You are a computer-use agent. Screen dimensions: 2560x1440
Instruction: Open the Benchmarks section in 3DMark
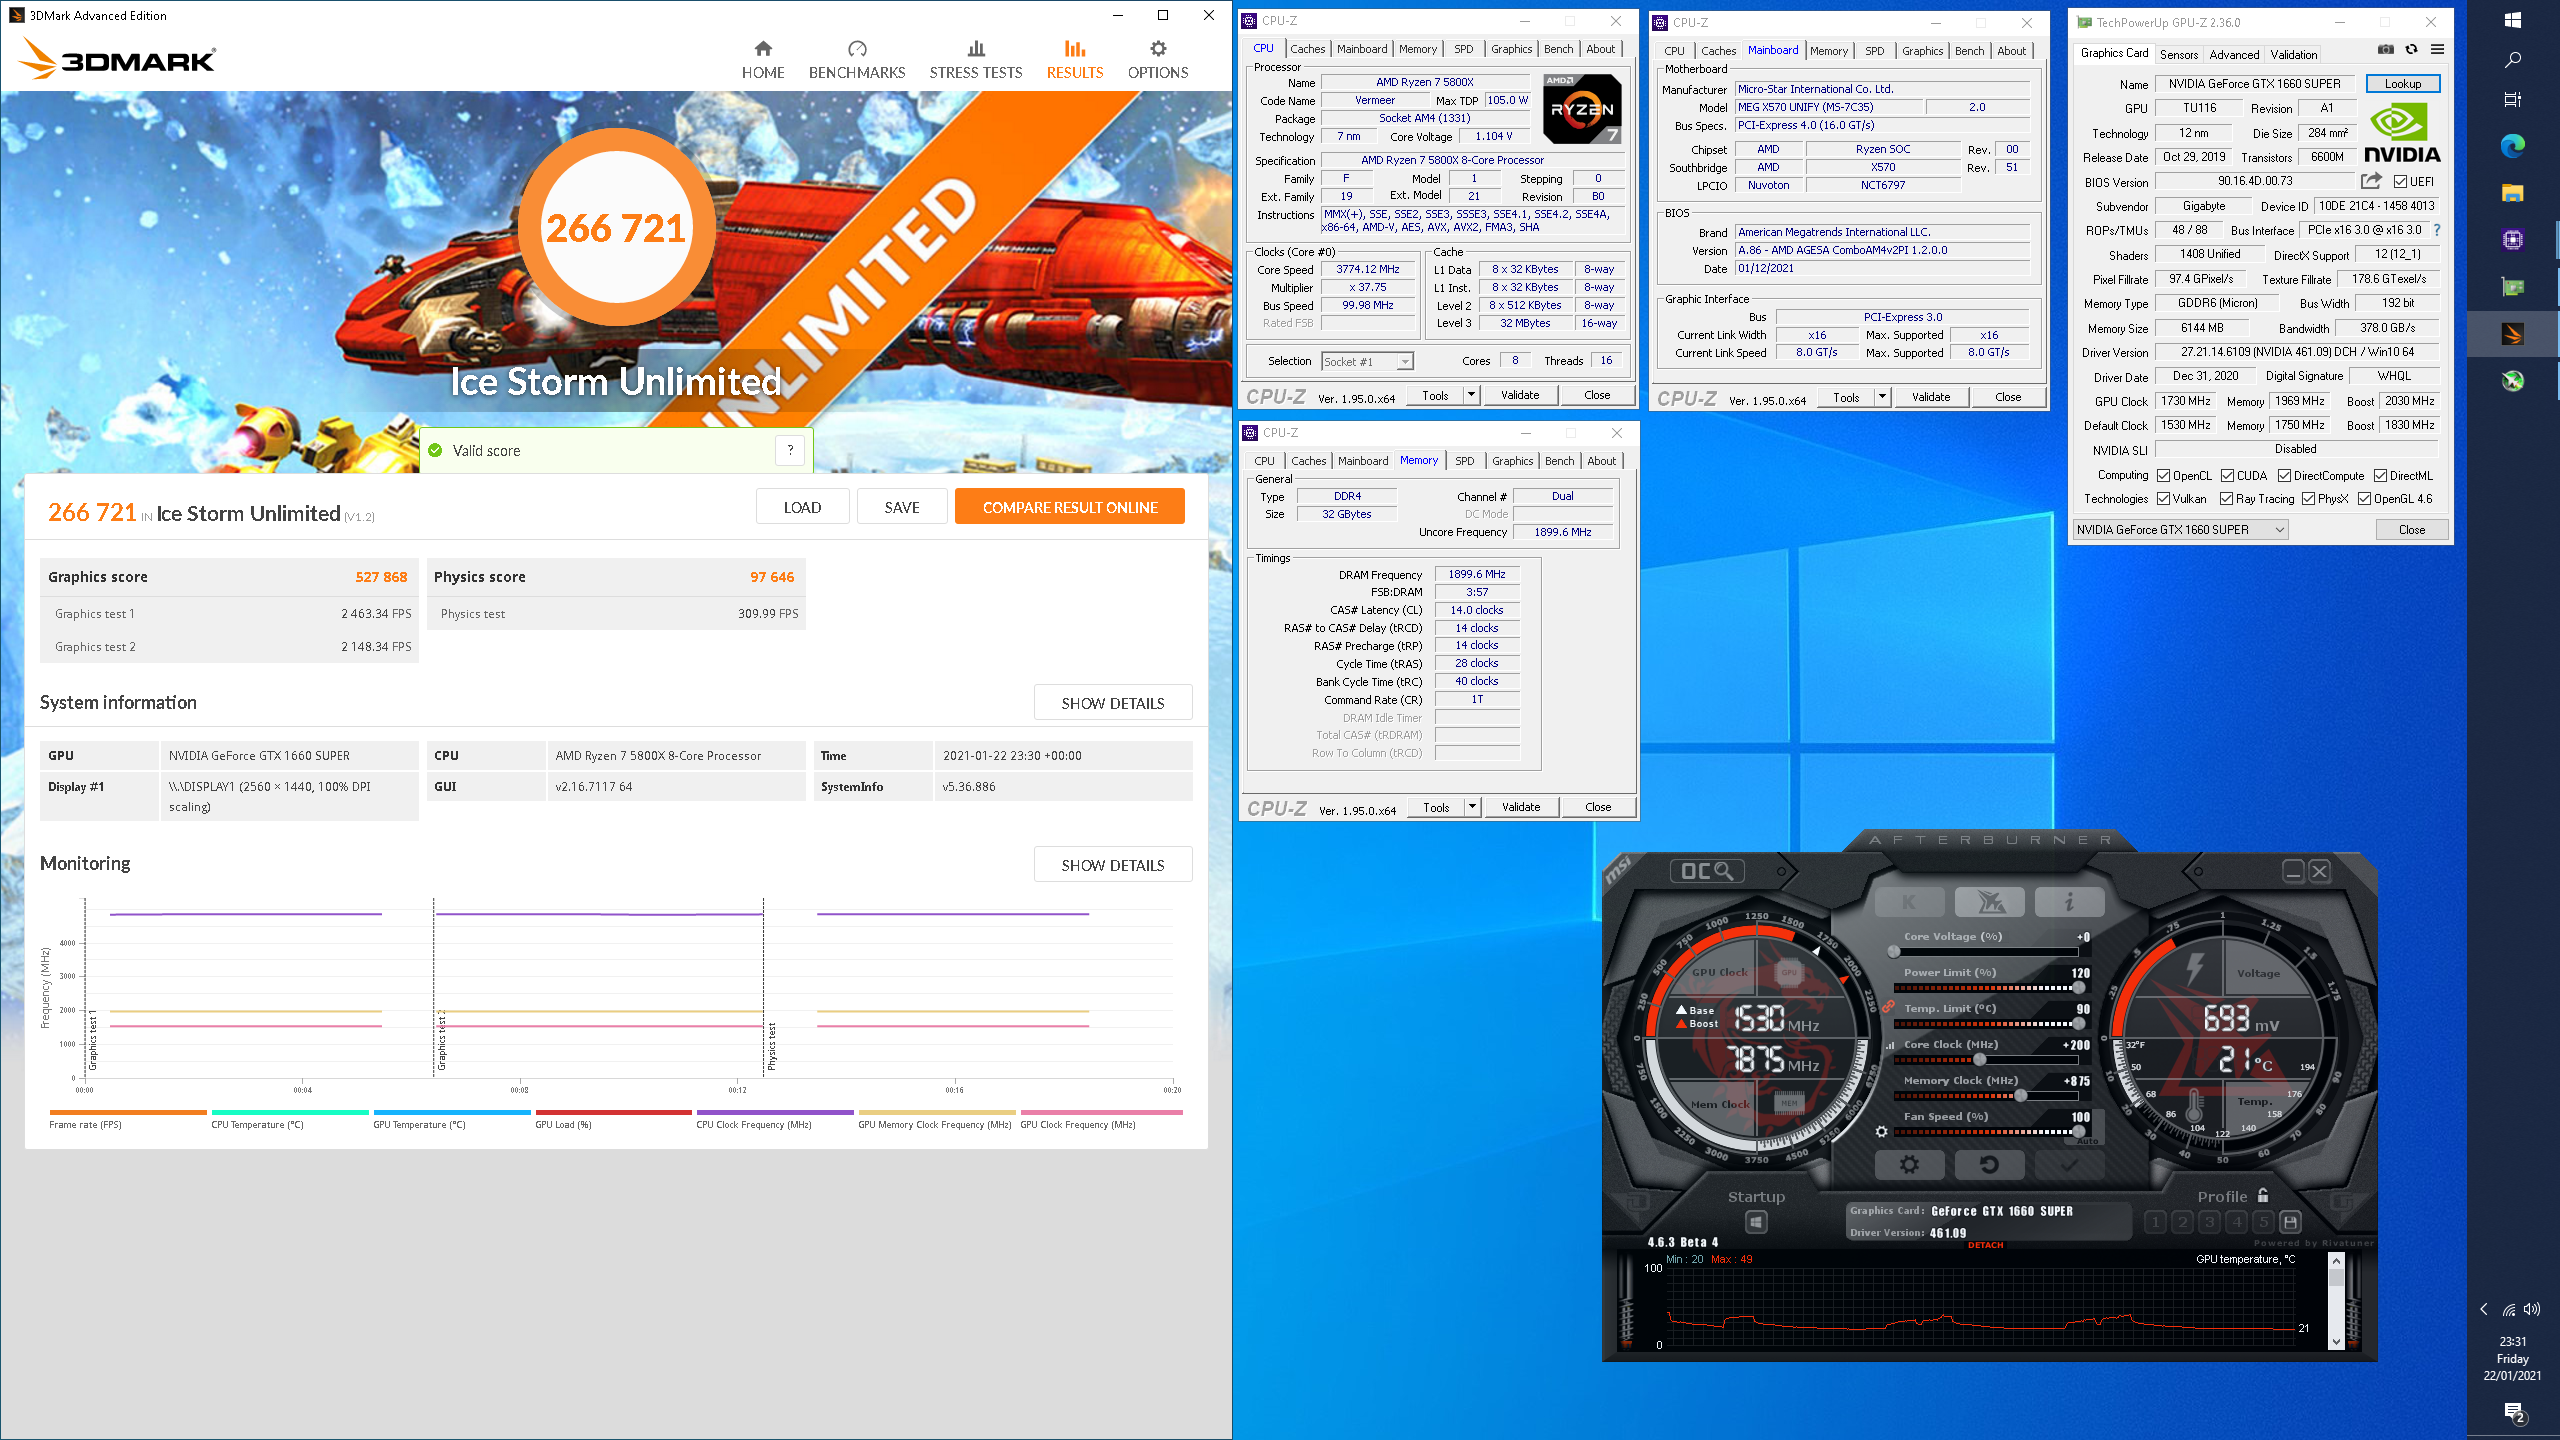(857, 60)
